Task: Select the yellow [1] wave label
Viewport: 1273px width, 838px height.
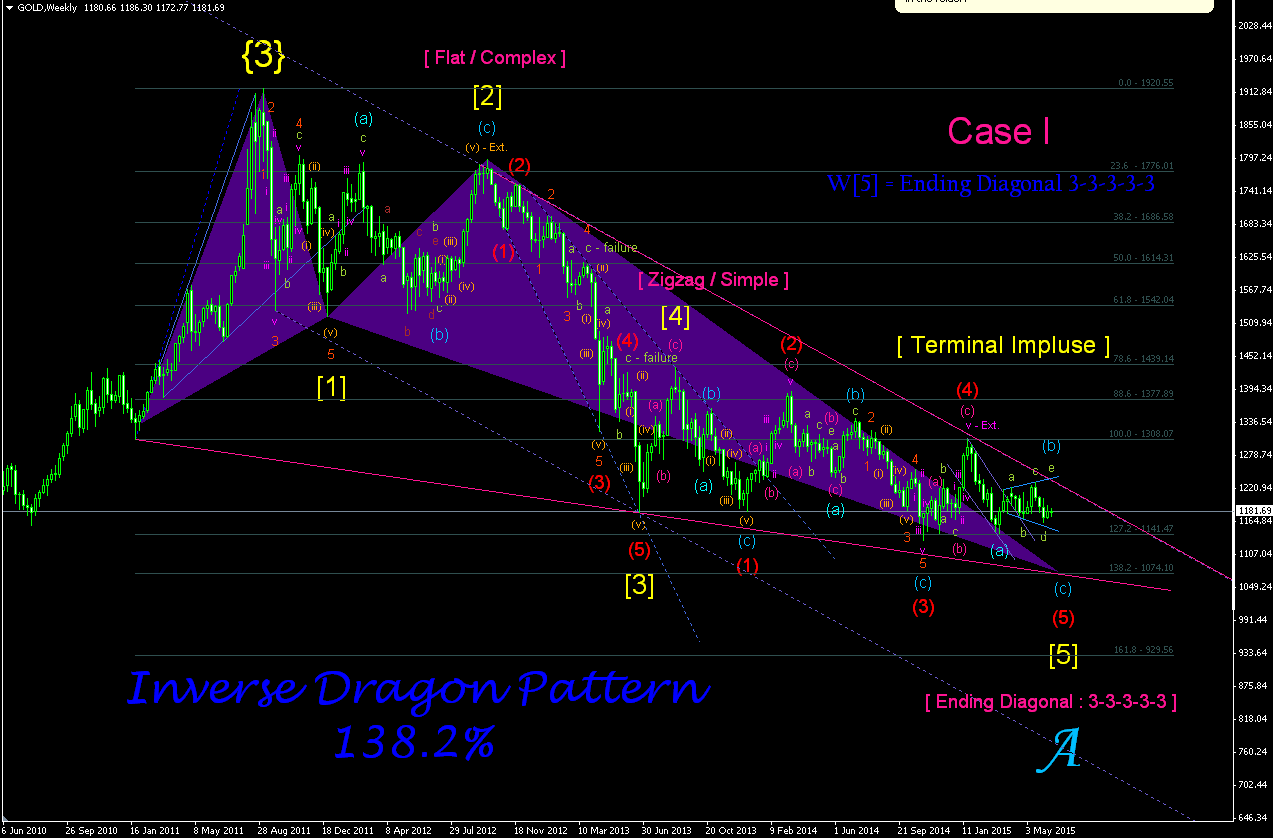Action: 331,387
